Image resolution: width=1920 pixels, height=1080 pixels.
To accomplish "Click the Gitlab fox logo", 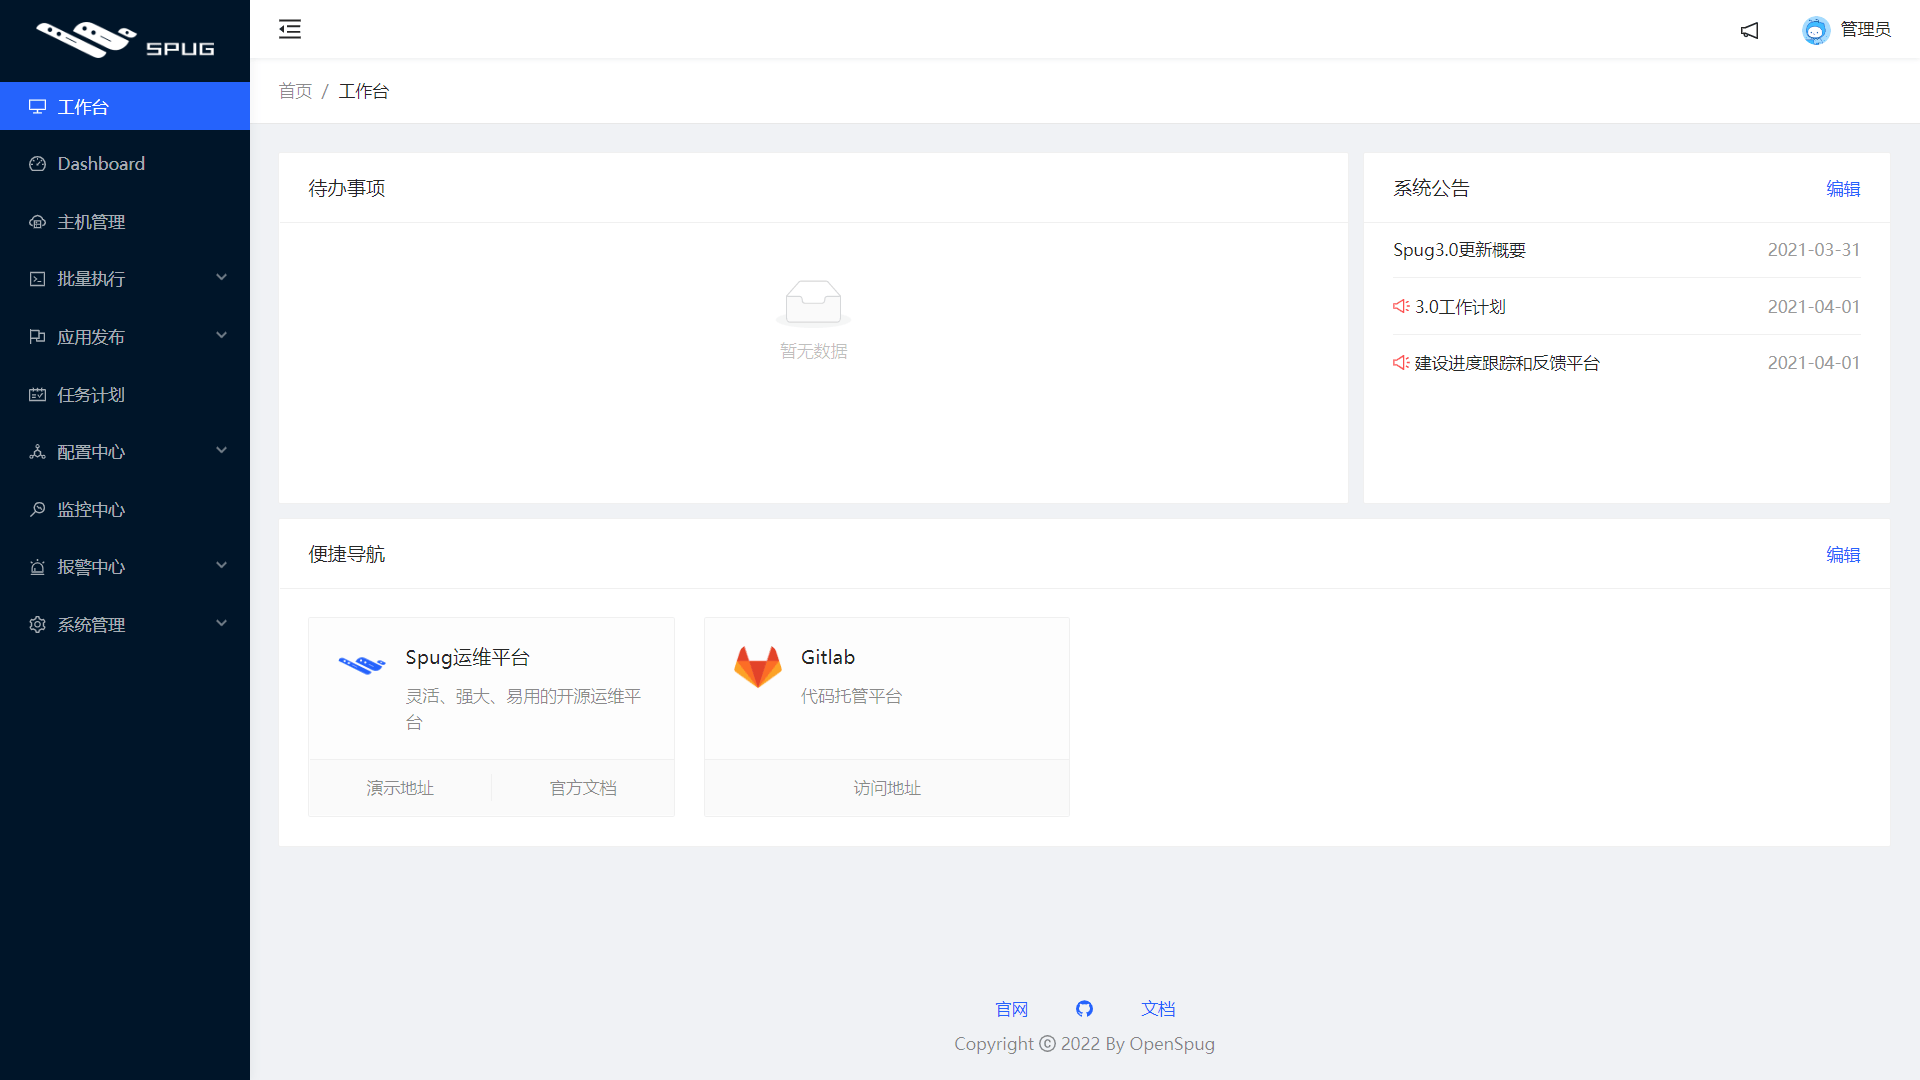I will pos(758,667).
